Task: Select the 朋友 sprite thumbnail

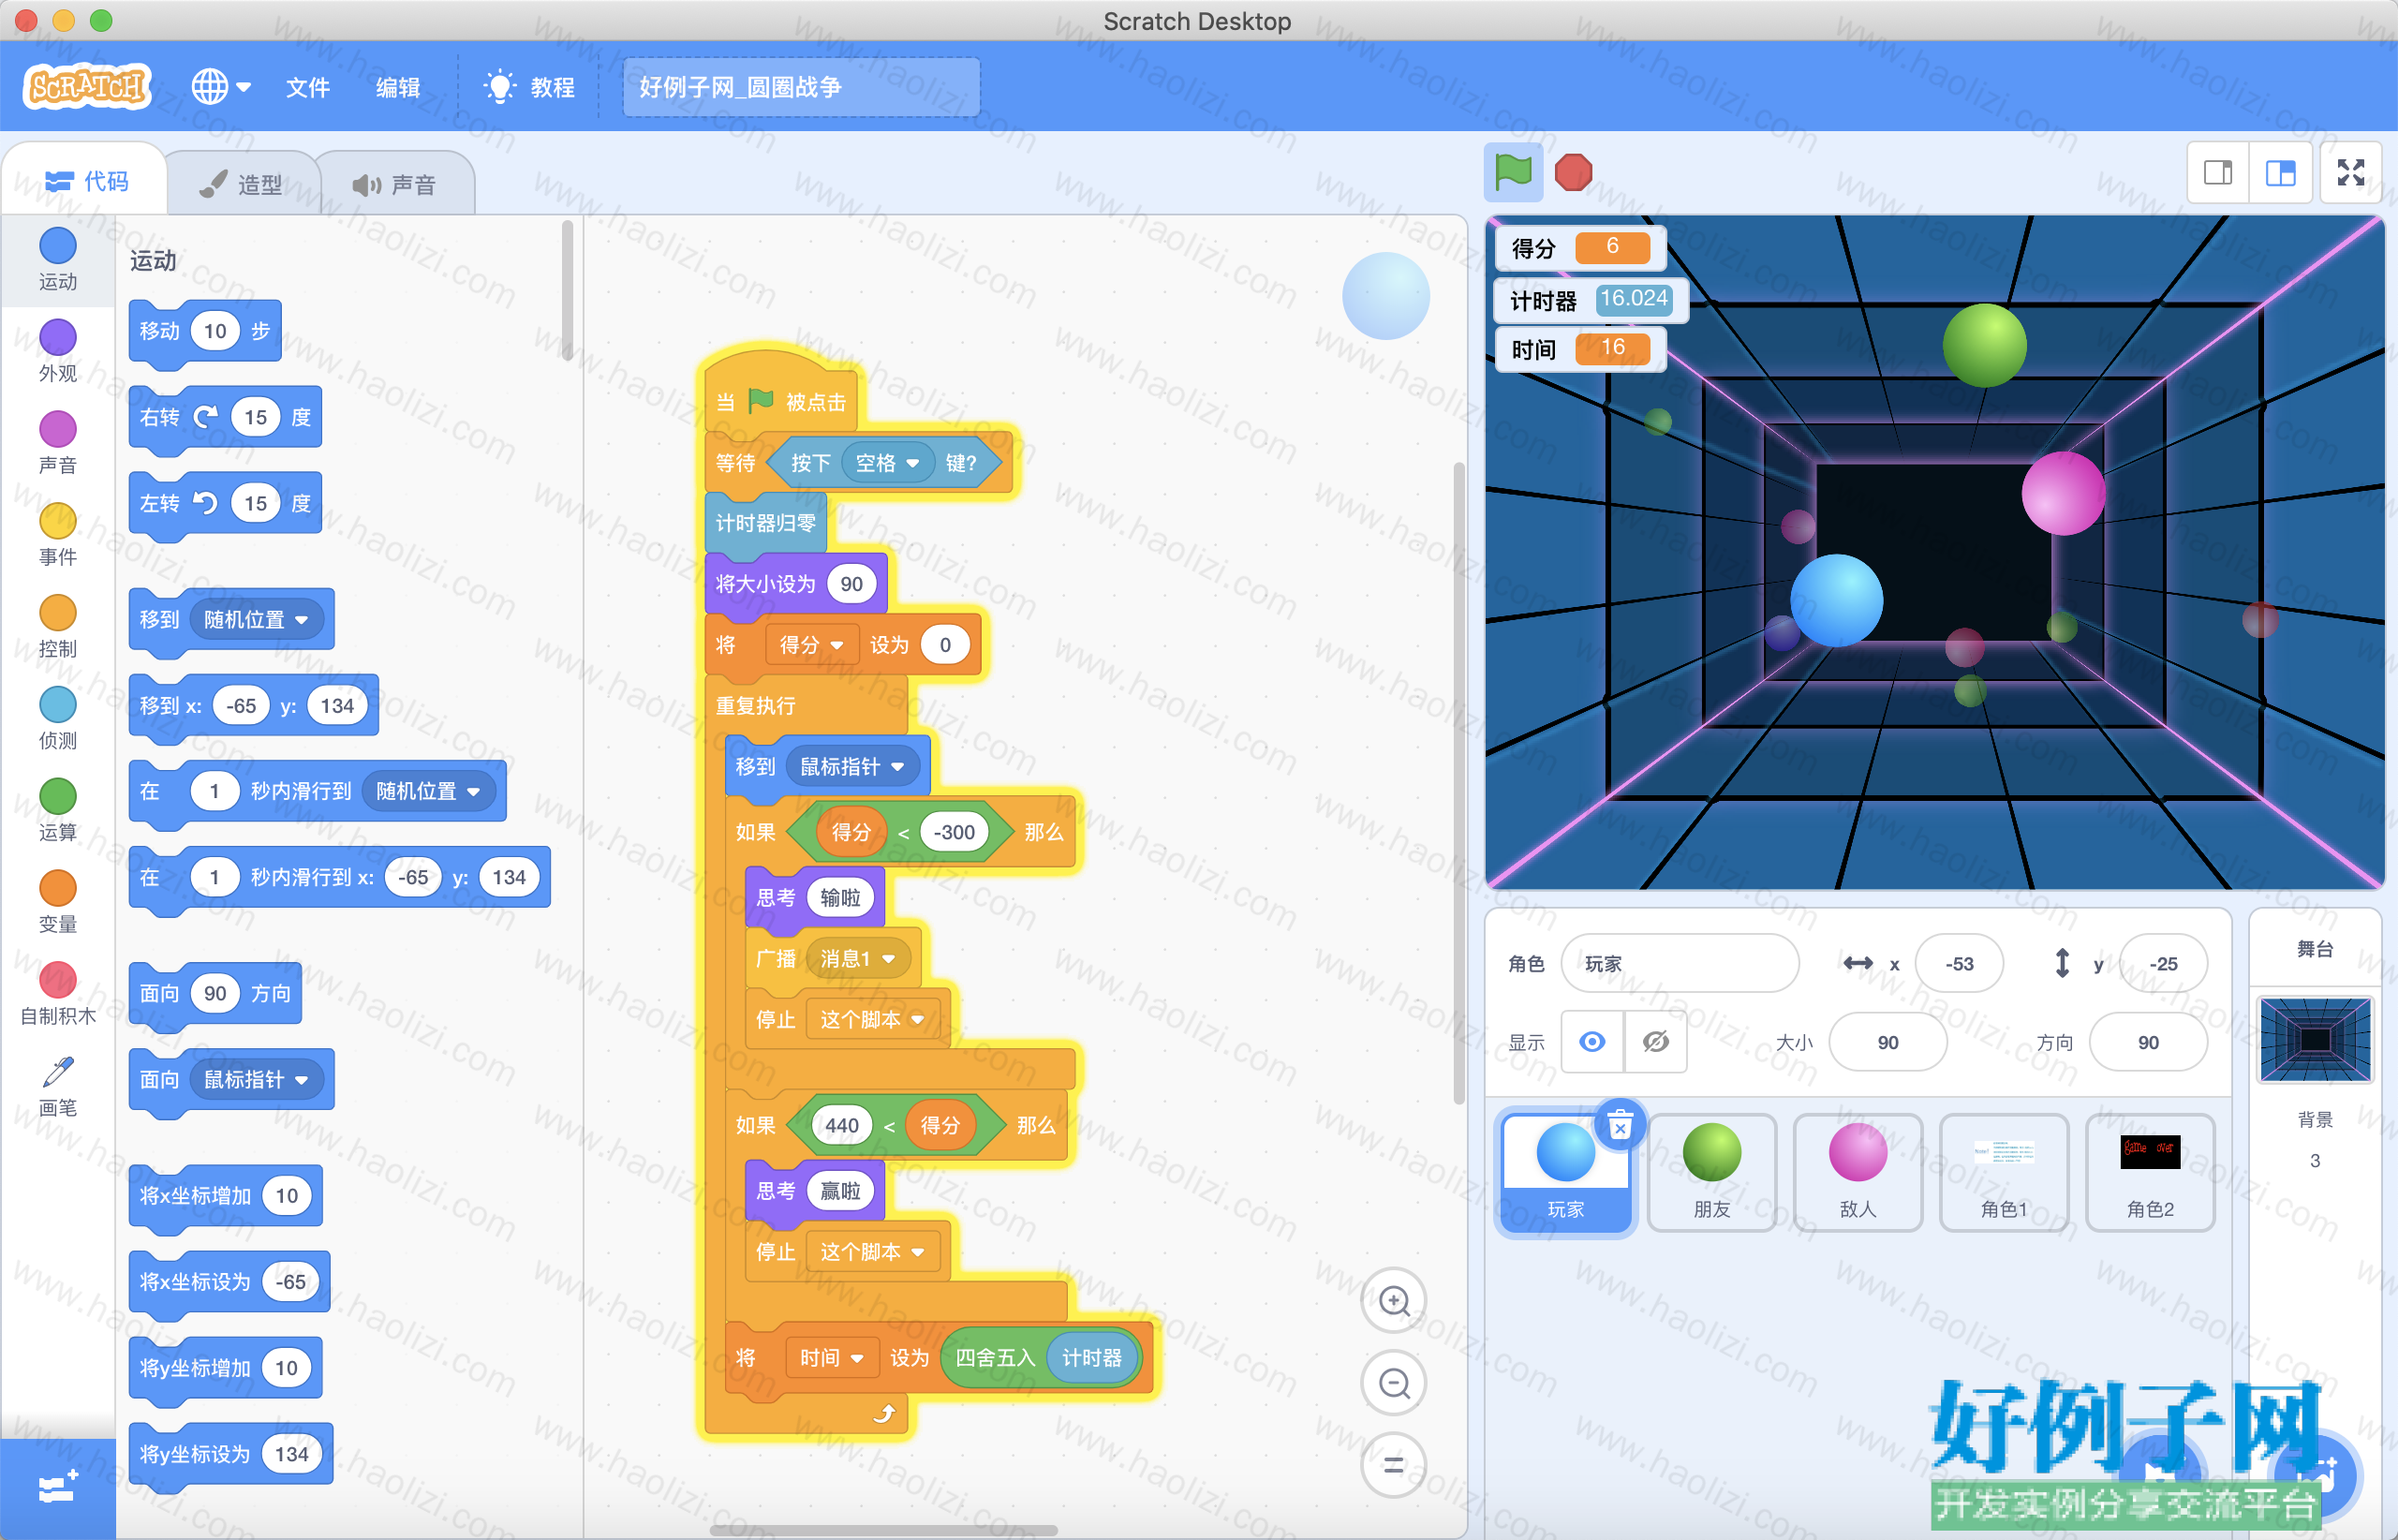Action: [x=1712, y=1173]
